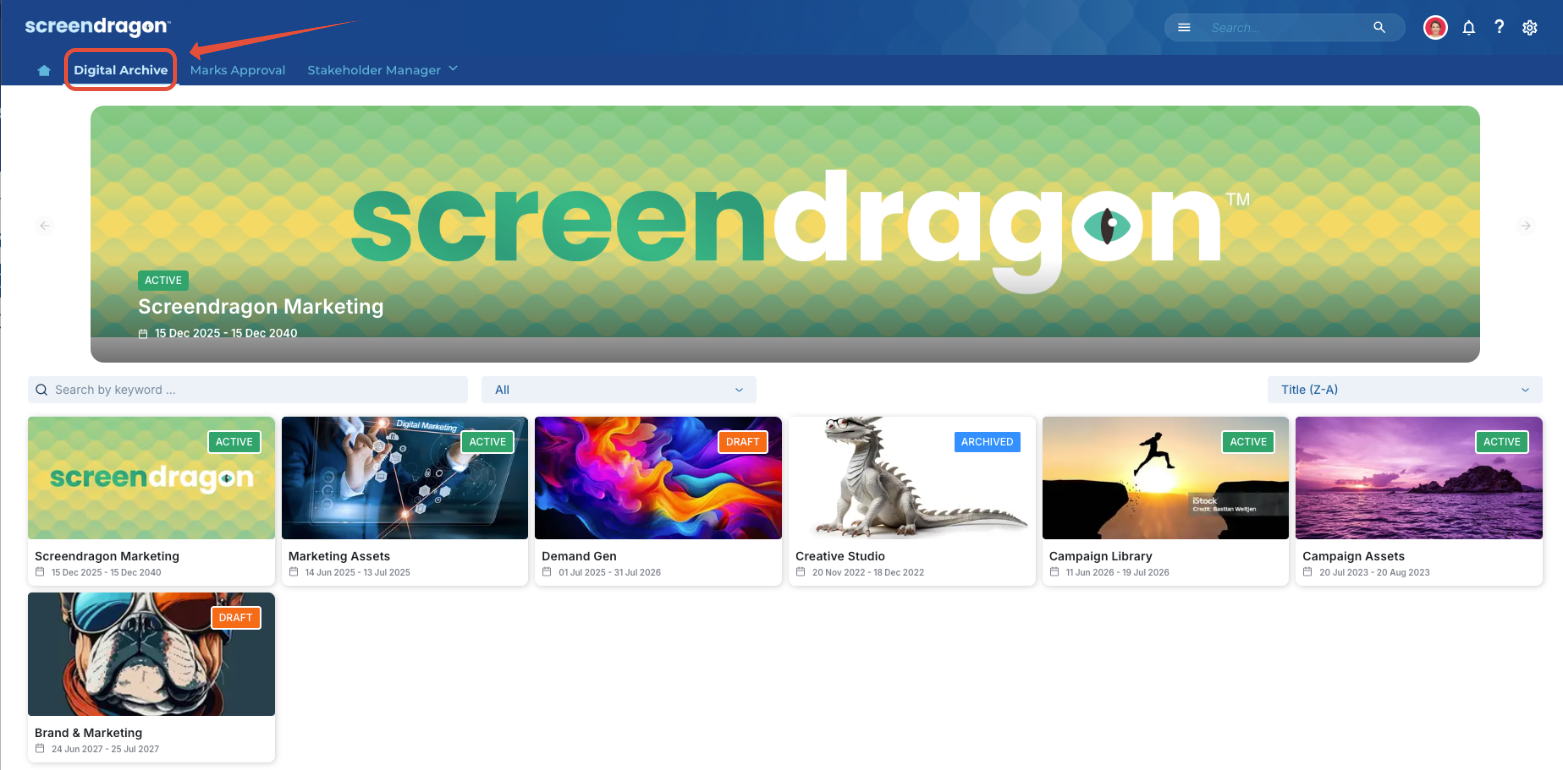The height and width of the screenshot is (770, 1563).
Task: Click calendar icon under Brand & Marketing card
Action: click(x=40, y=748)
